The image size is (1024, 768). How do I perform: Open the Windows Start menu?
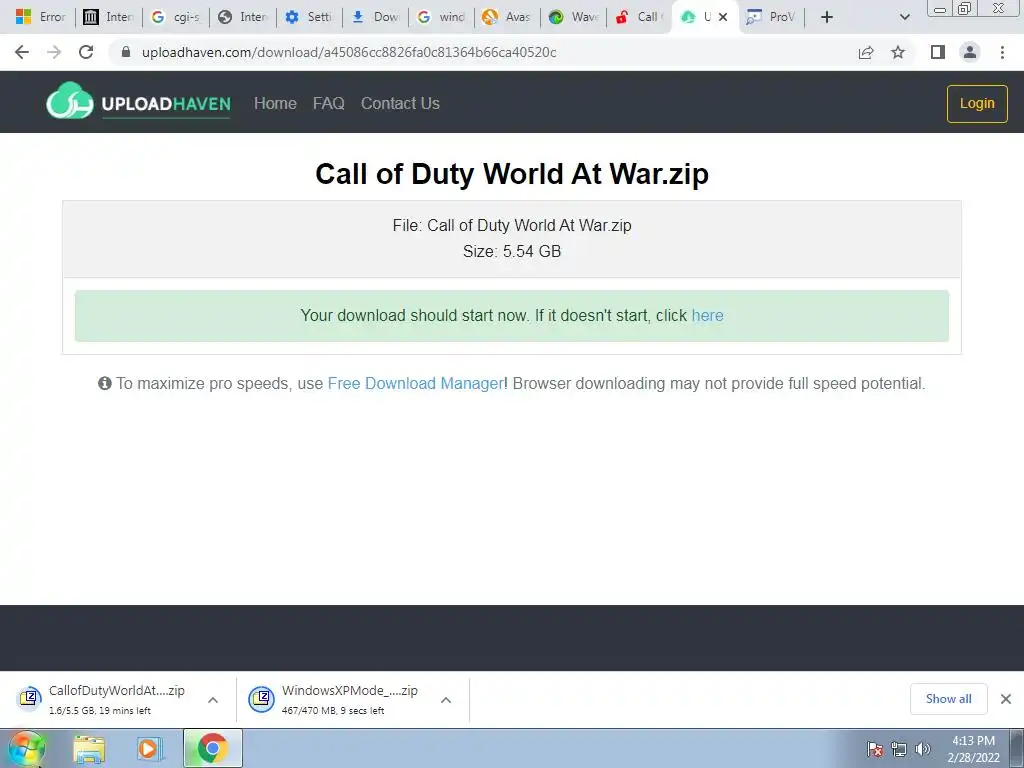tap(26, 748)
